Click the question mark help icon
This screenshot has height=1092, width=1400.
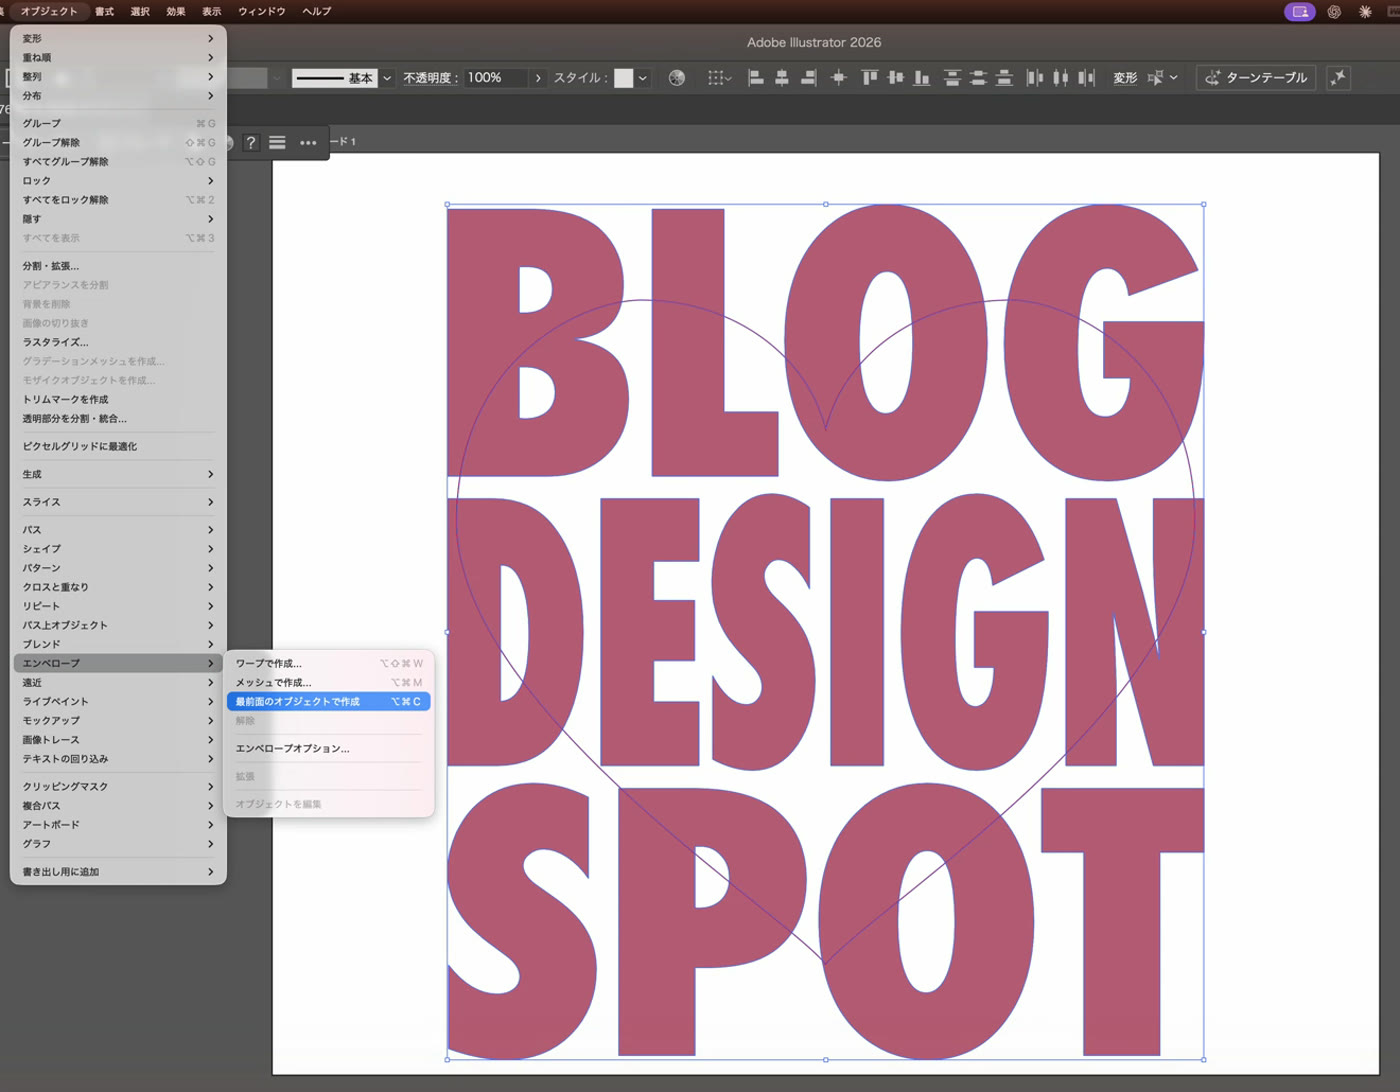click(x=251, y=142)
